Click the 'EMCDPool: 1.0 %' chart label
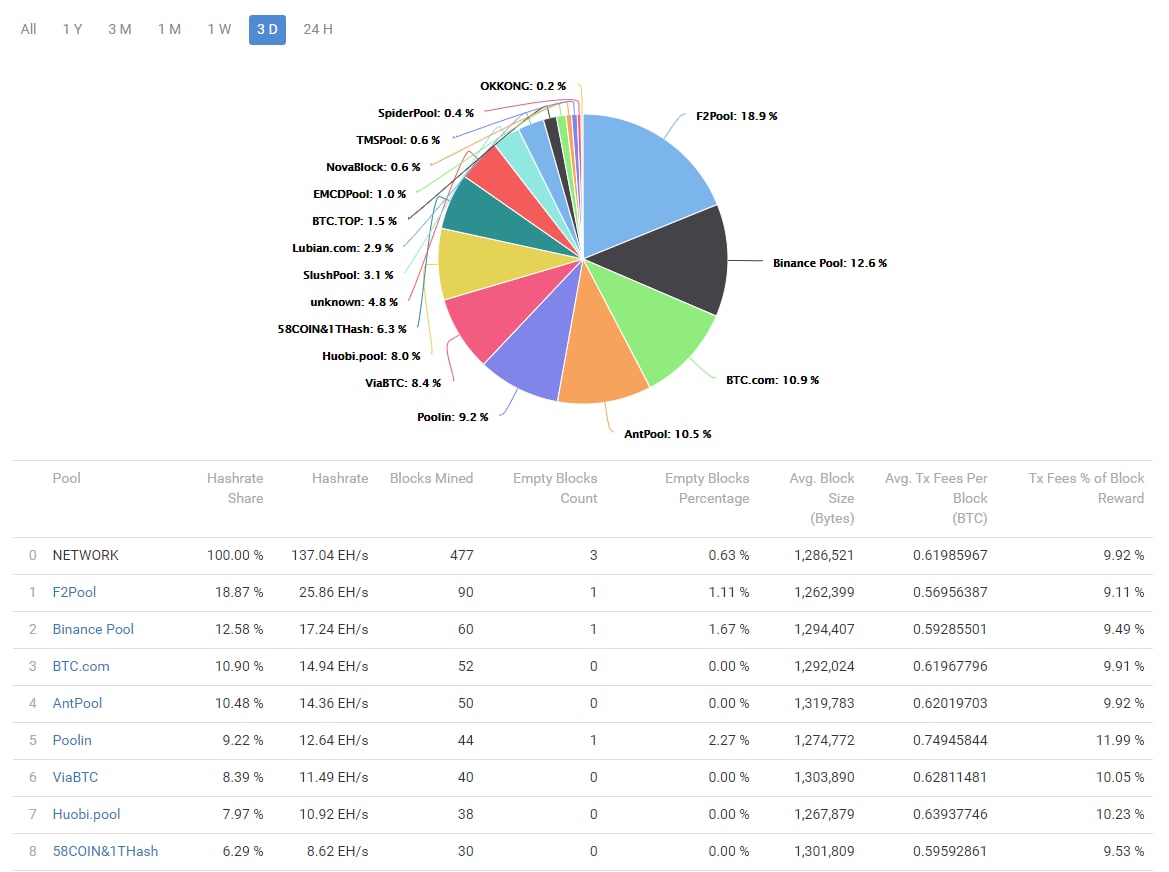 [x=359, y=195]
